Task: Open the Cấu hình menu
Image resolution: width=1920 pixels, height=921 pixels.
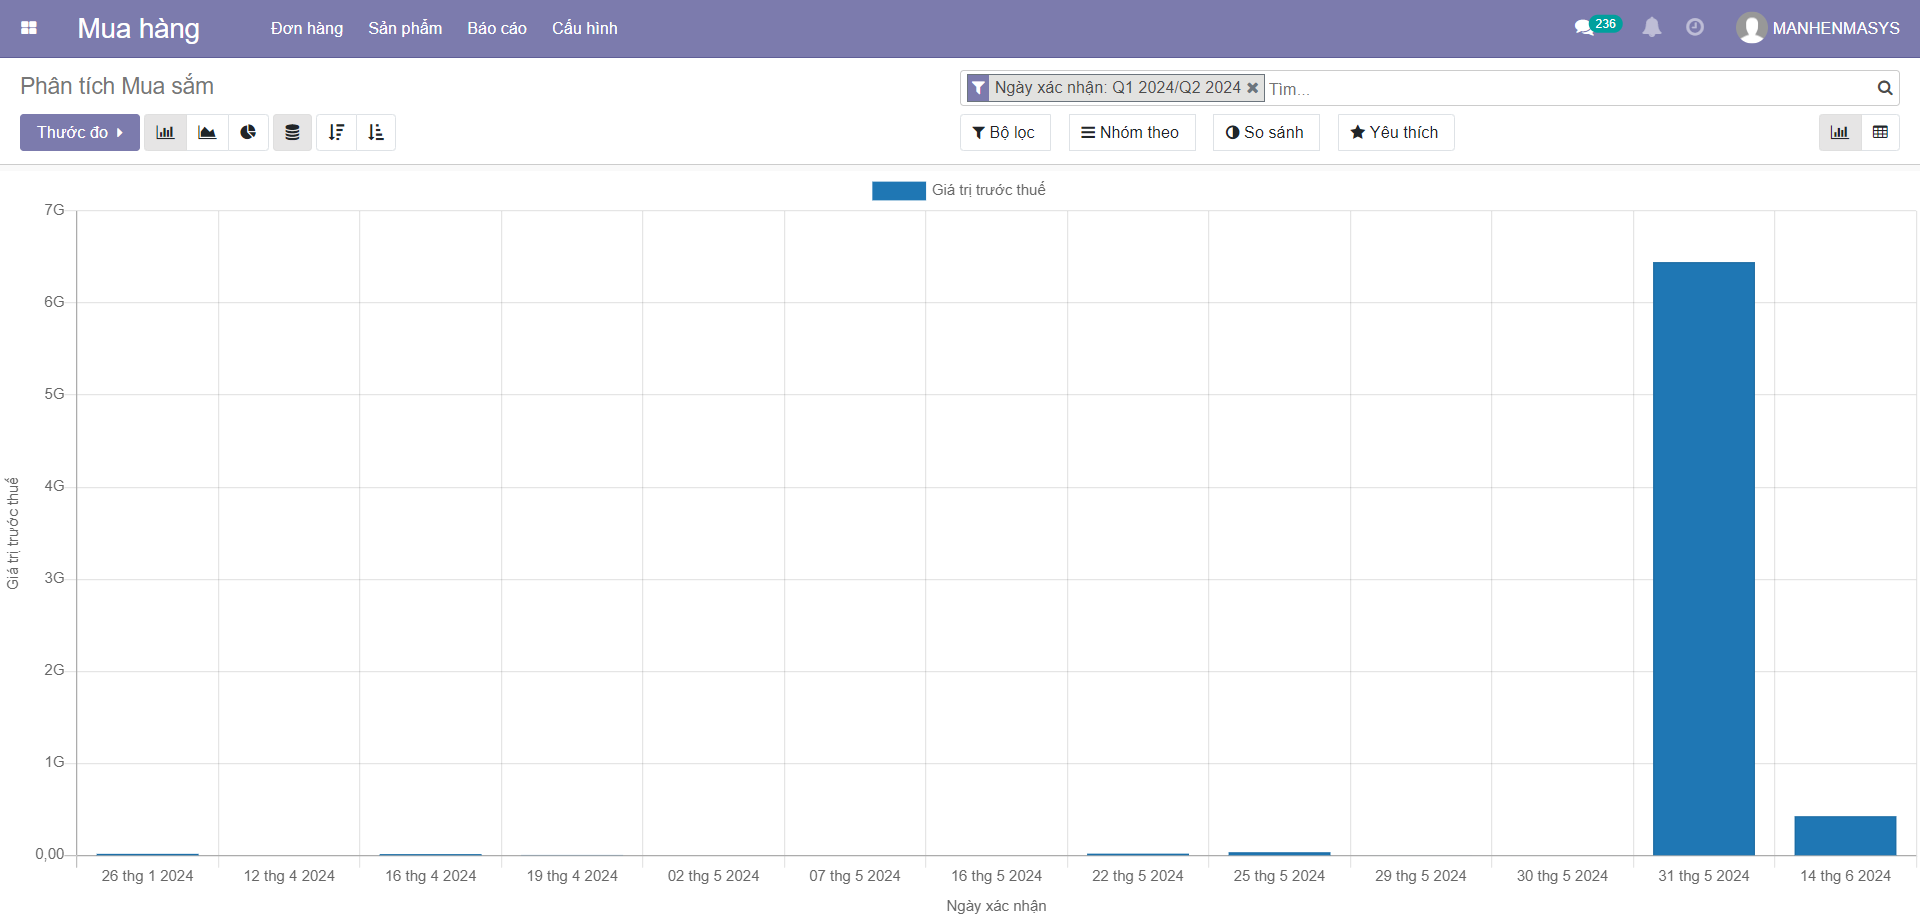Action: click(584, 28)
